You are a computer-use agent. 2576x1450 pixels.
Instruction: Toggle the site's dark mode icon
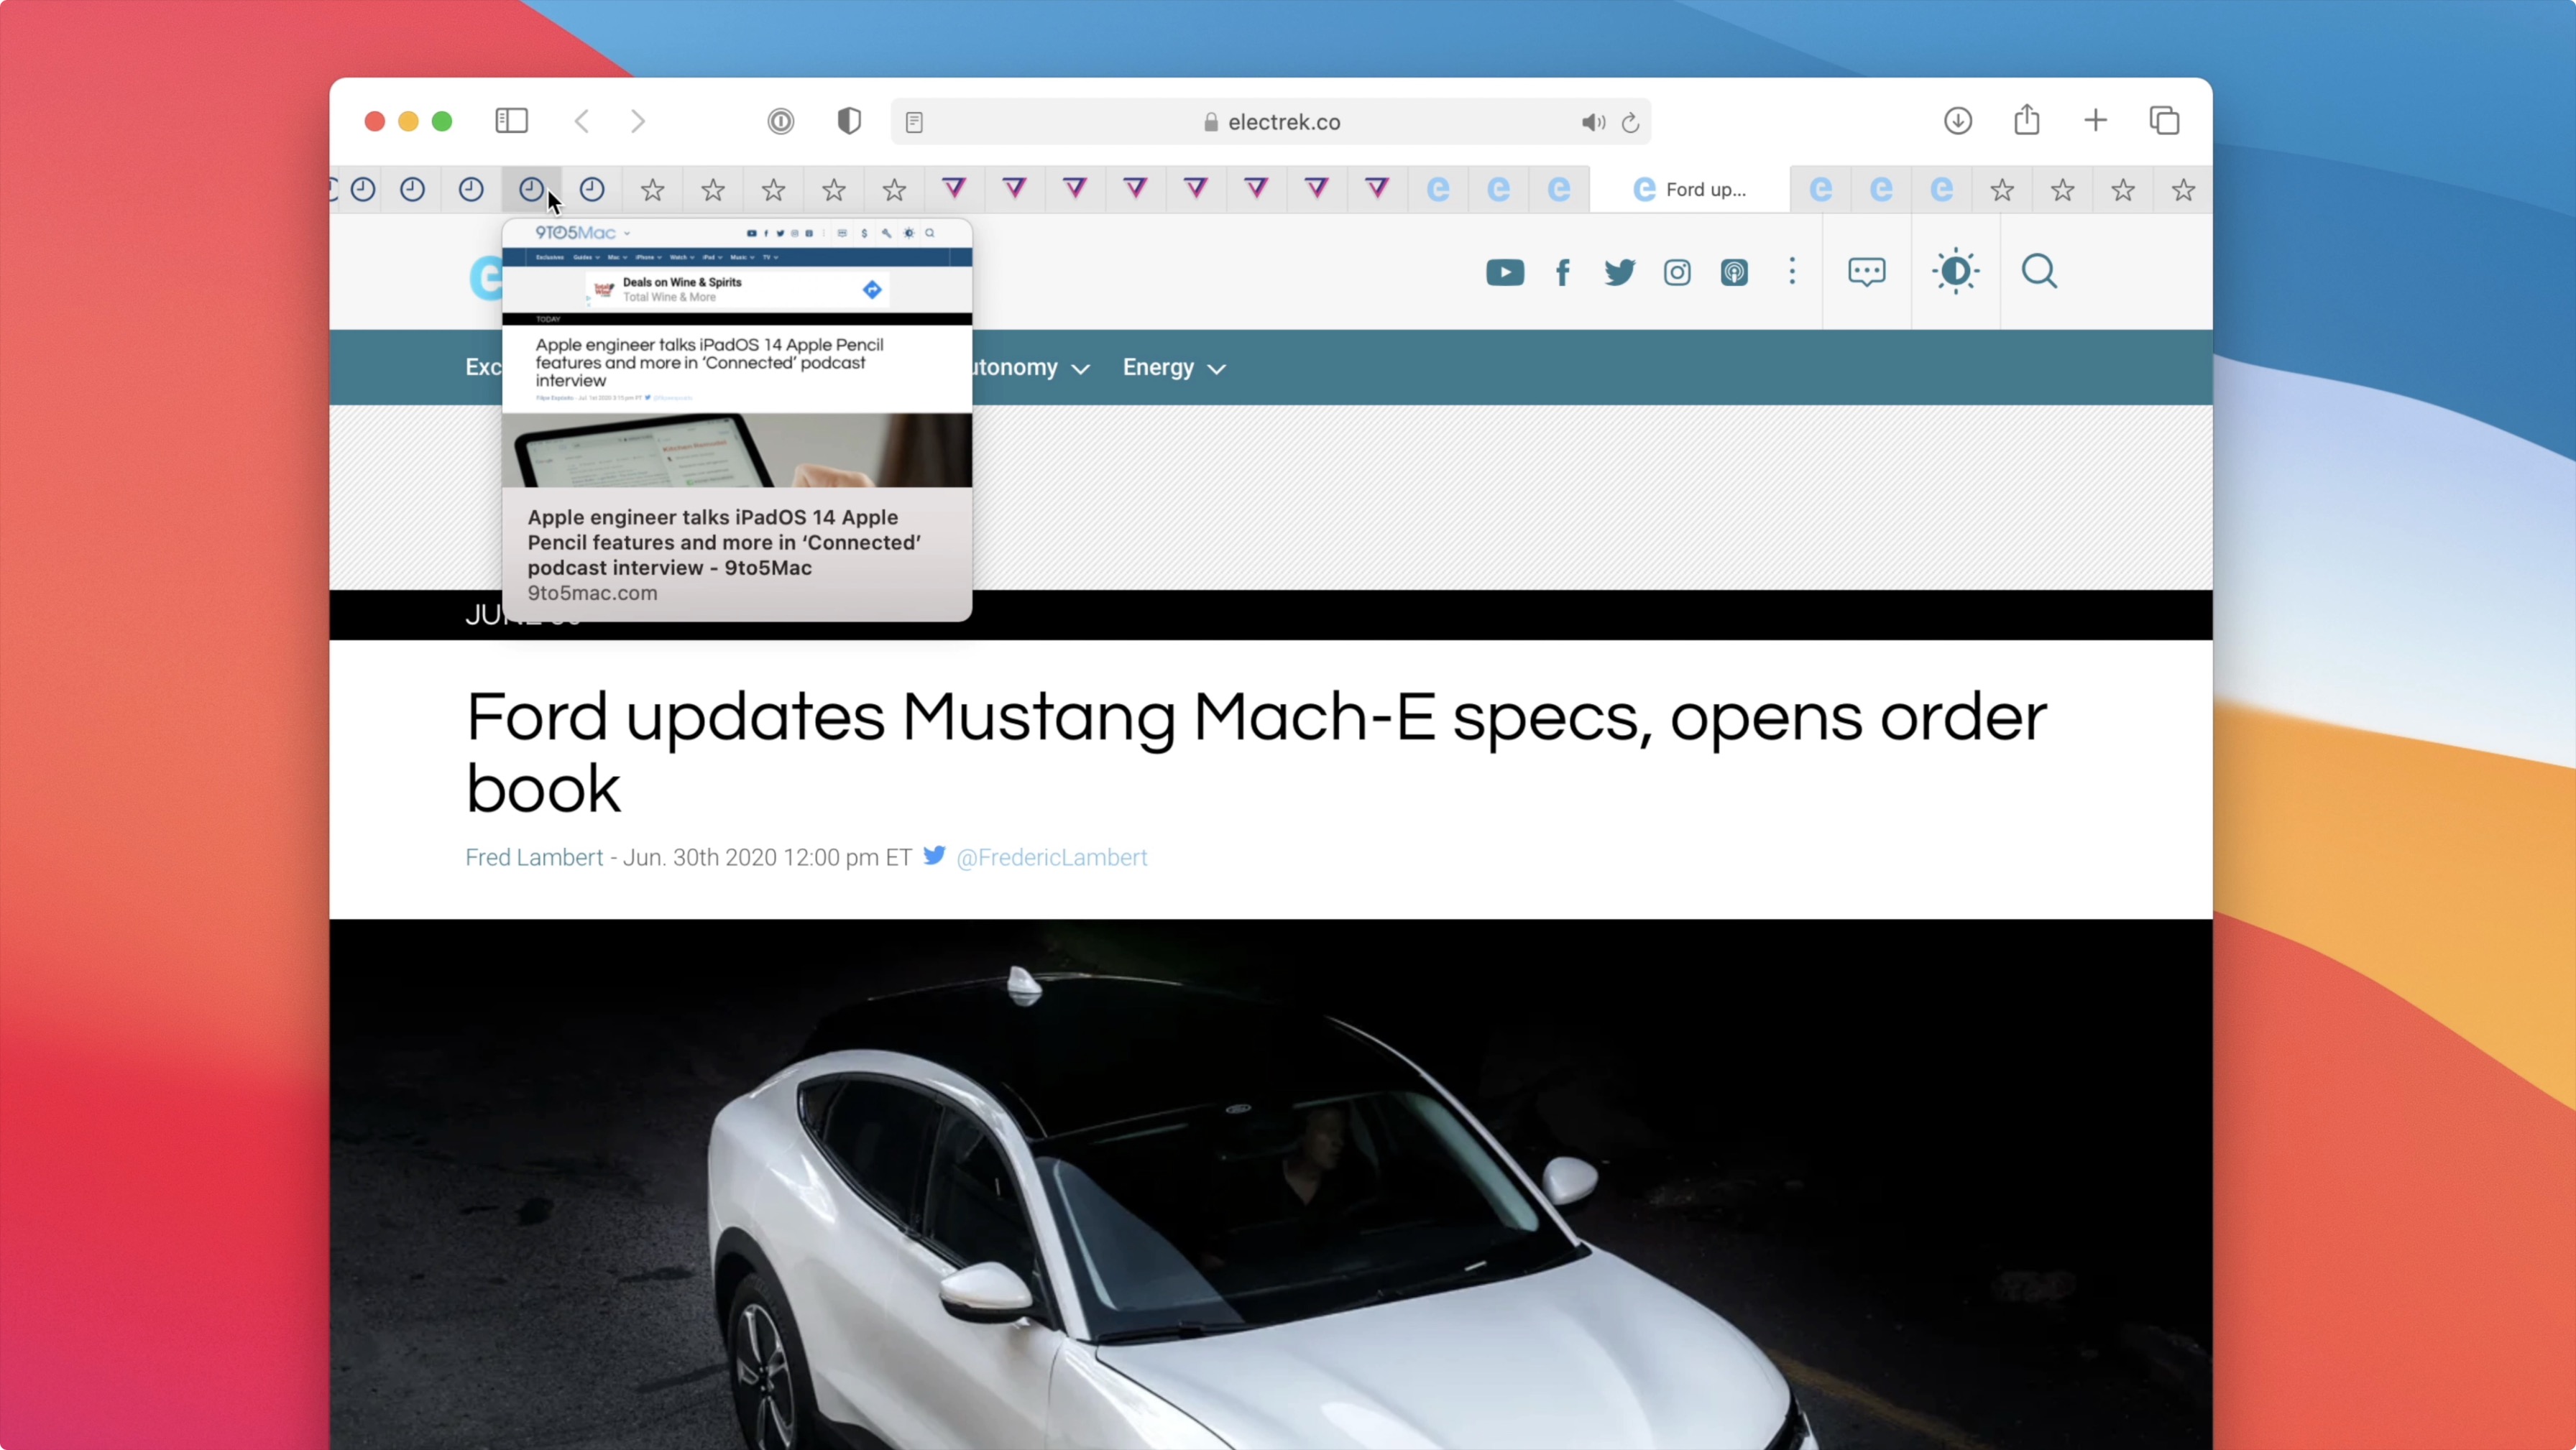(x=1955, y=271)
